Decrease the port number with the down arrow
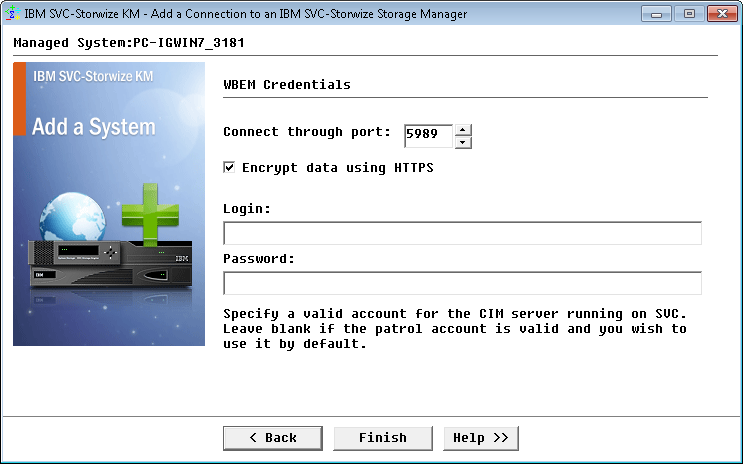Viewport: 743px width, 464px height. tap(463, 143)
